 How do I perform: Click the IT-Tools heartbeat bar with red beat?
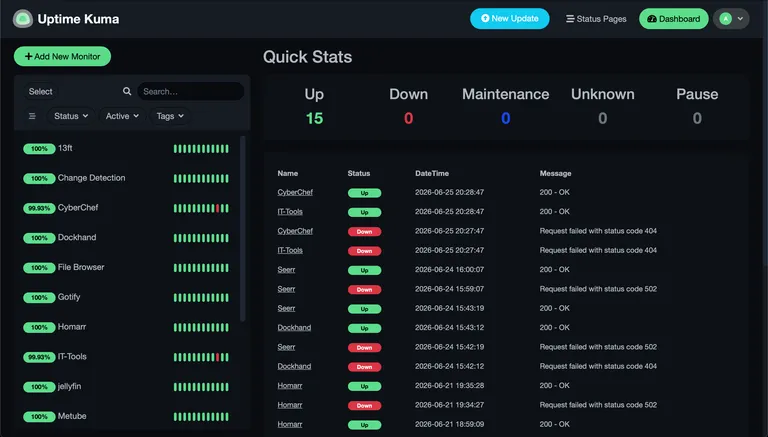[x=201, y=357]
